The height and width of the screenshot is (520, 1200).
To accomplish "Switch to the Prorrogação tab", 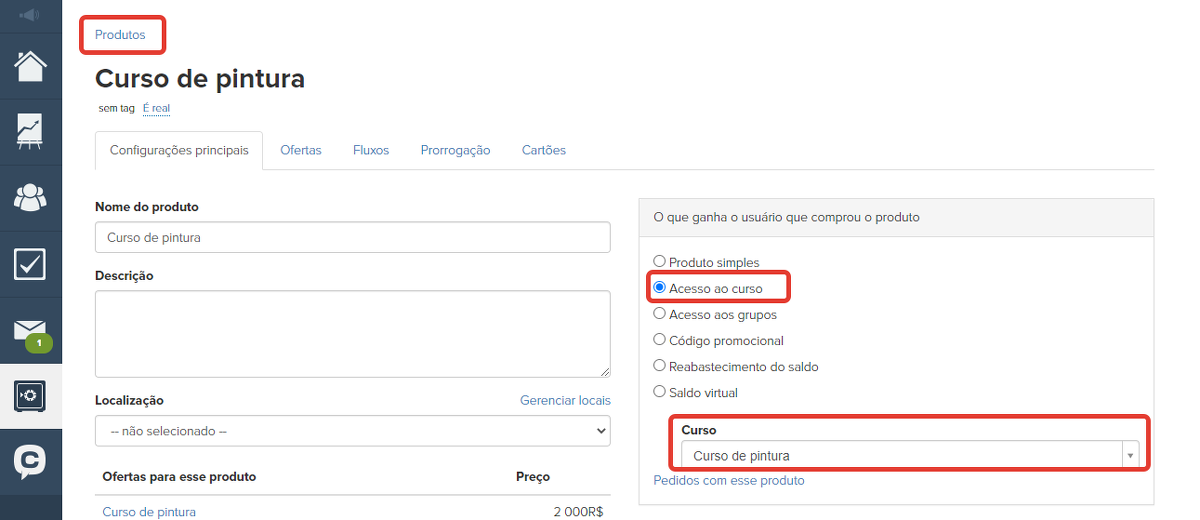I will (x=455, y=150).
